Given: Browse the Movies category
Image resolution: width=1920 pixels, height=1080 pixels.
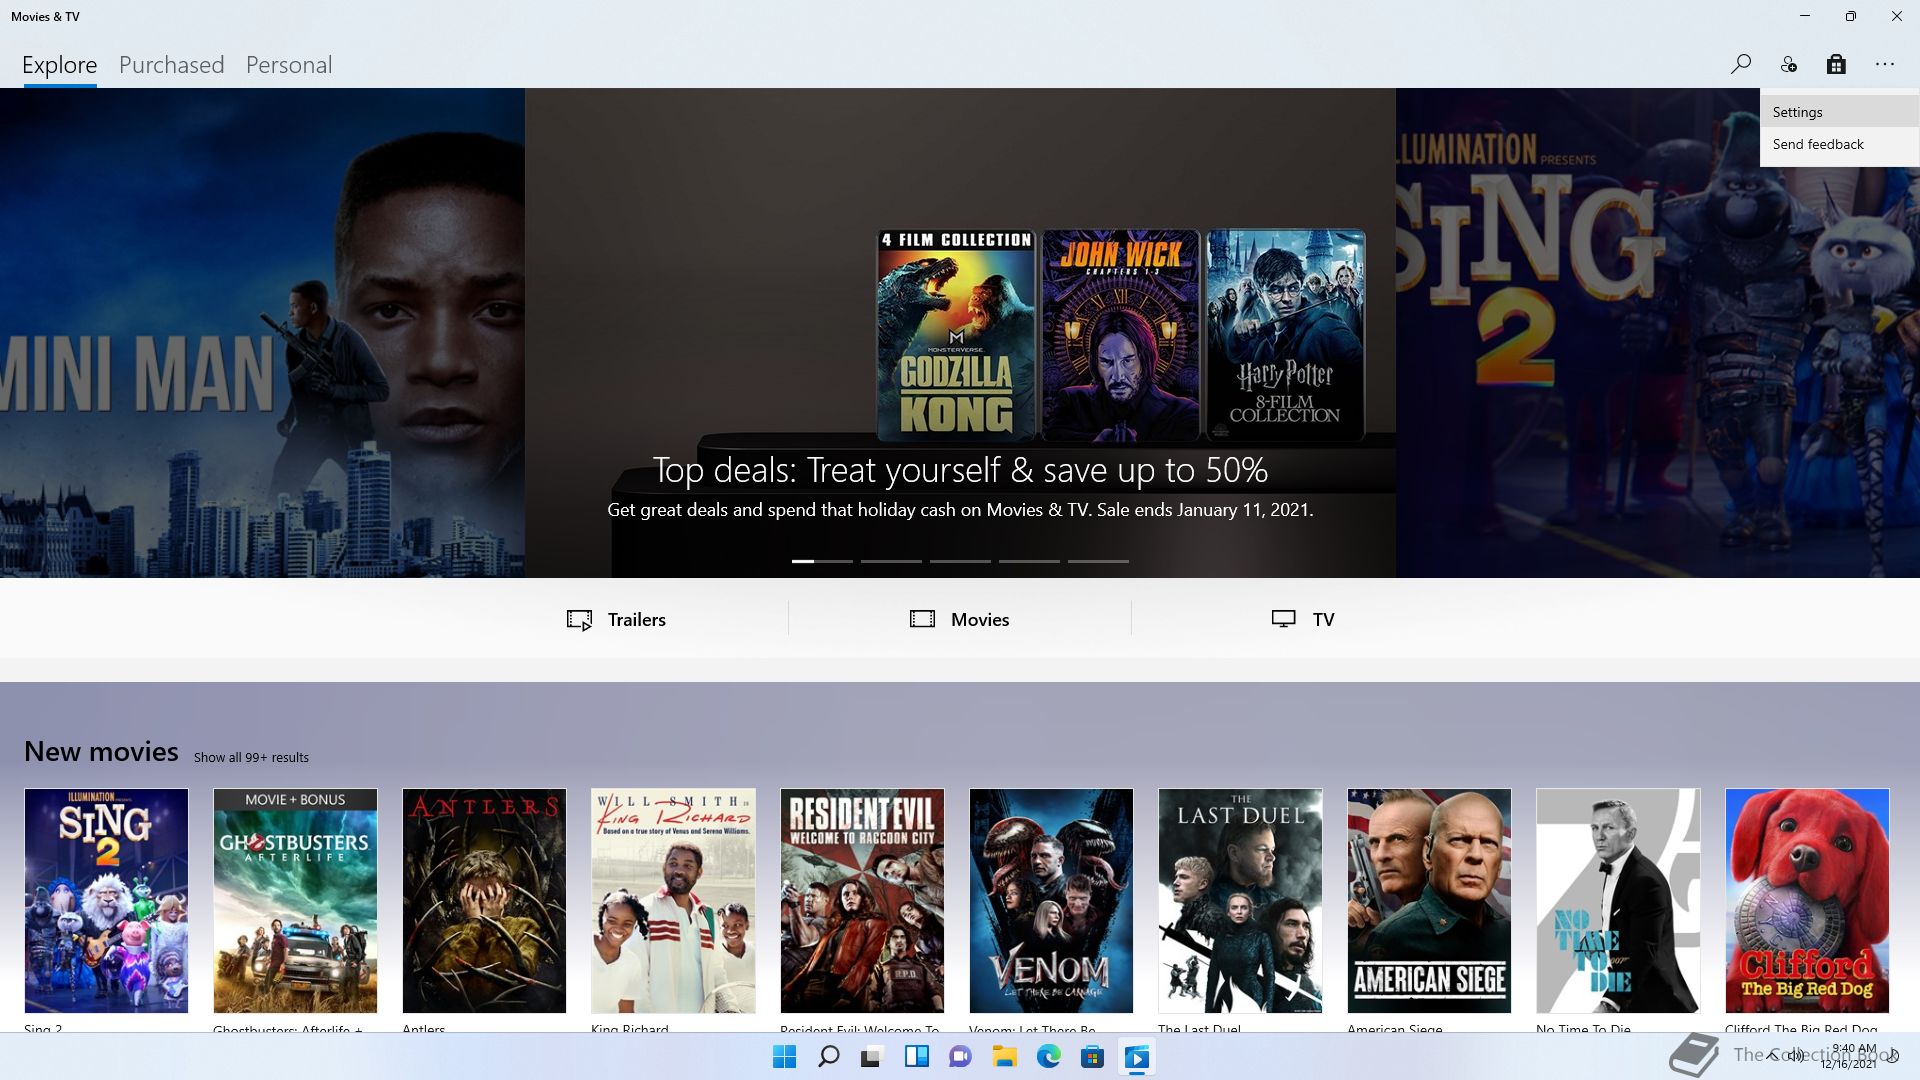Looking at the screenshot, I should click(x=959, y=619).
